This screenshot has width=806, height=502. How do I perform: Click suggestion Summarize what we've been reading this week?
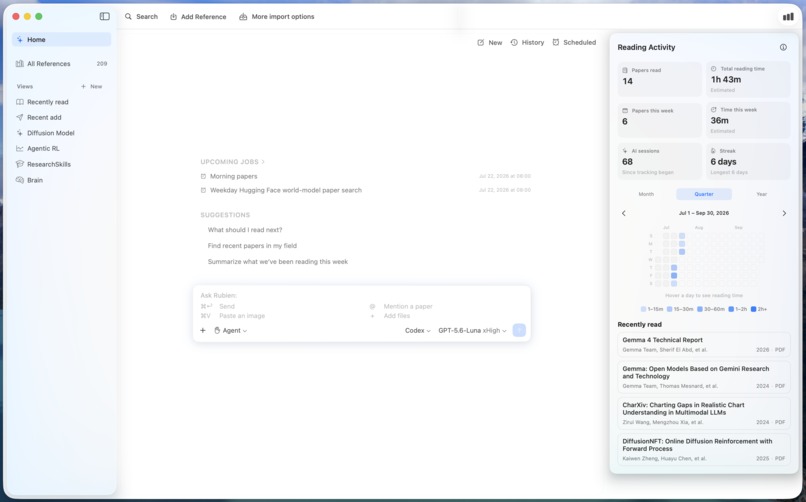(x=278, y=262)
